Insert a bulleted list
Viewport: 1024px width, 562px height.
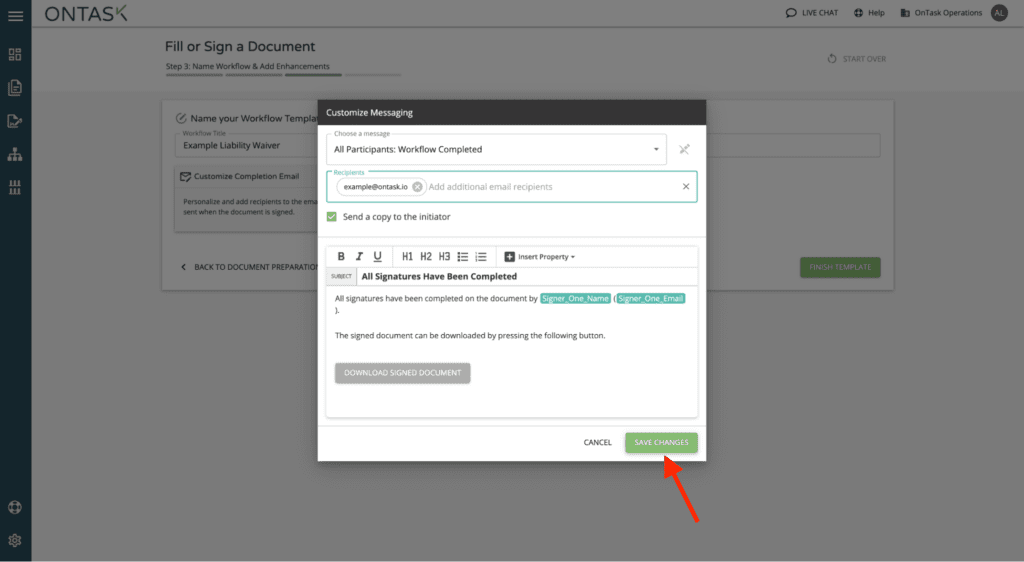pyautogui.click(x=463, y=257)
